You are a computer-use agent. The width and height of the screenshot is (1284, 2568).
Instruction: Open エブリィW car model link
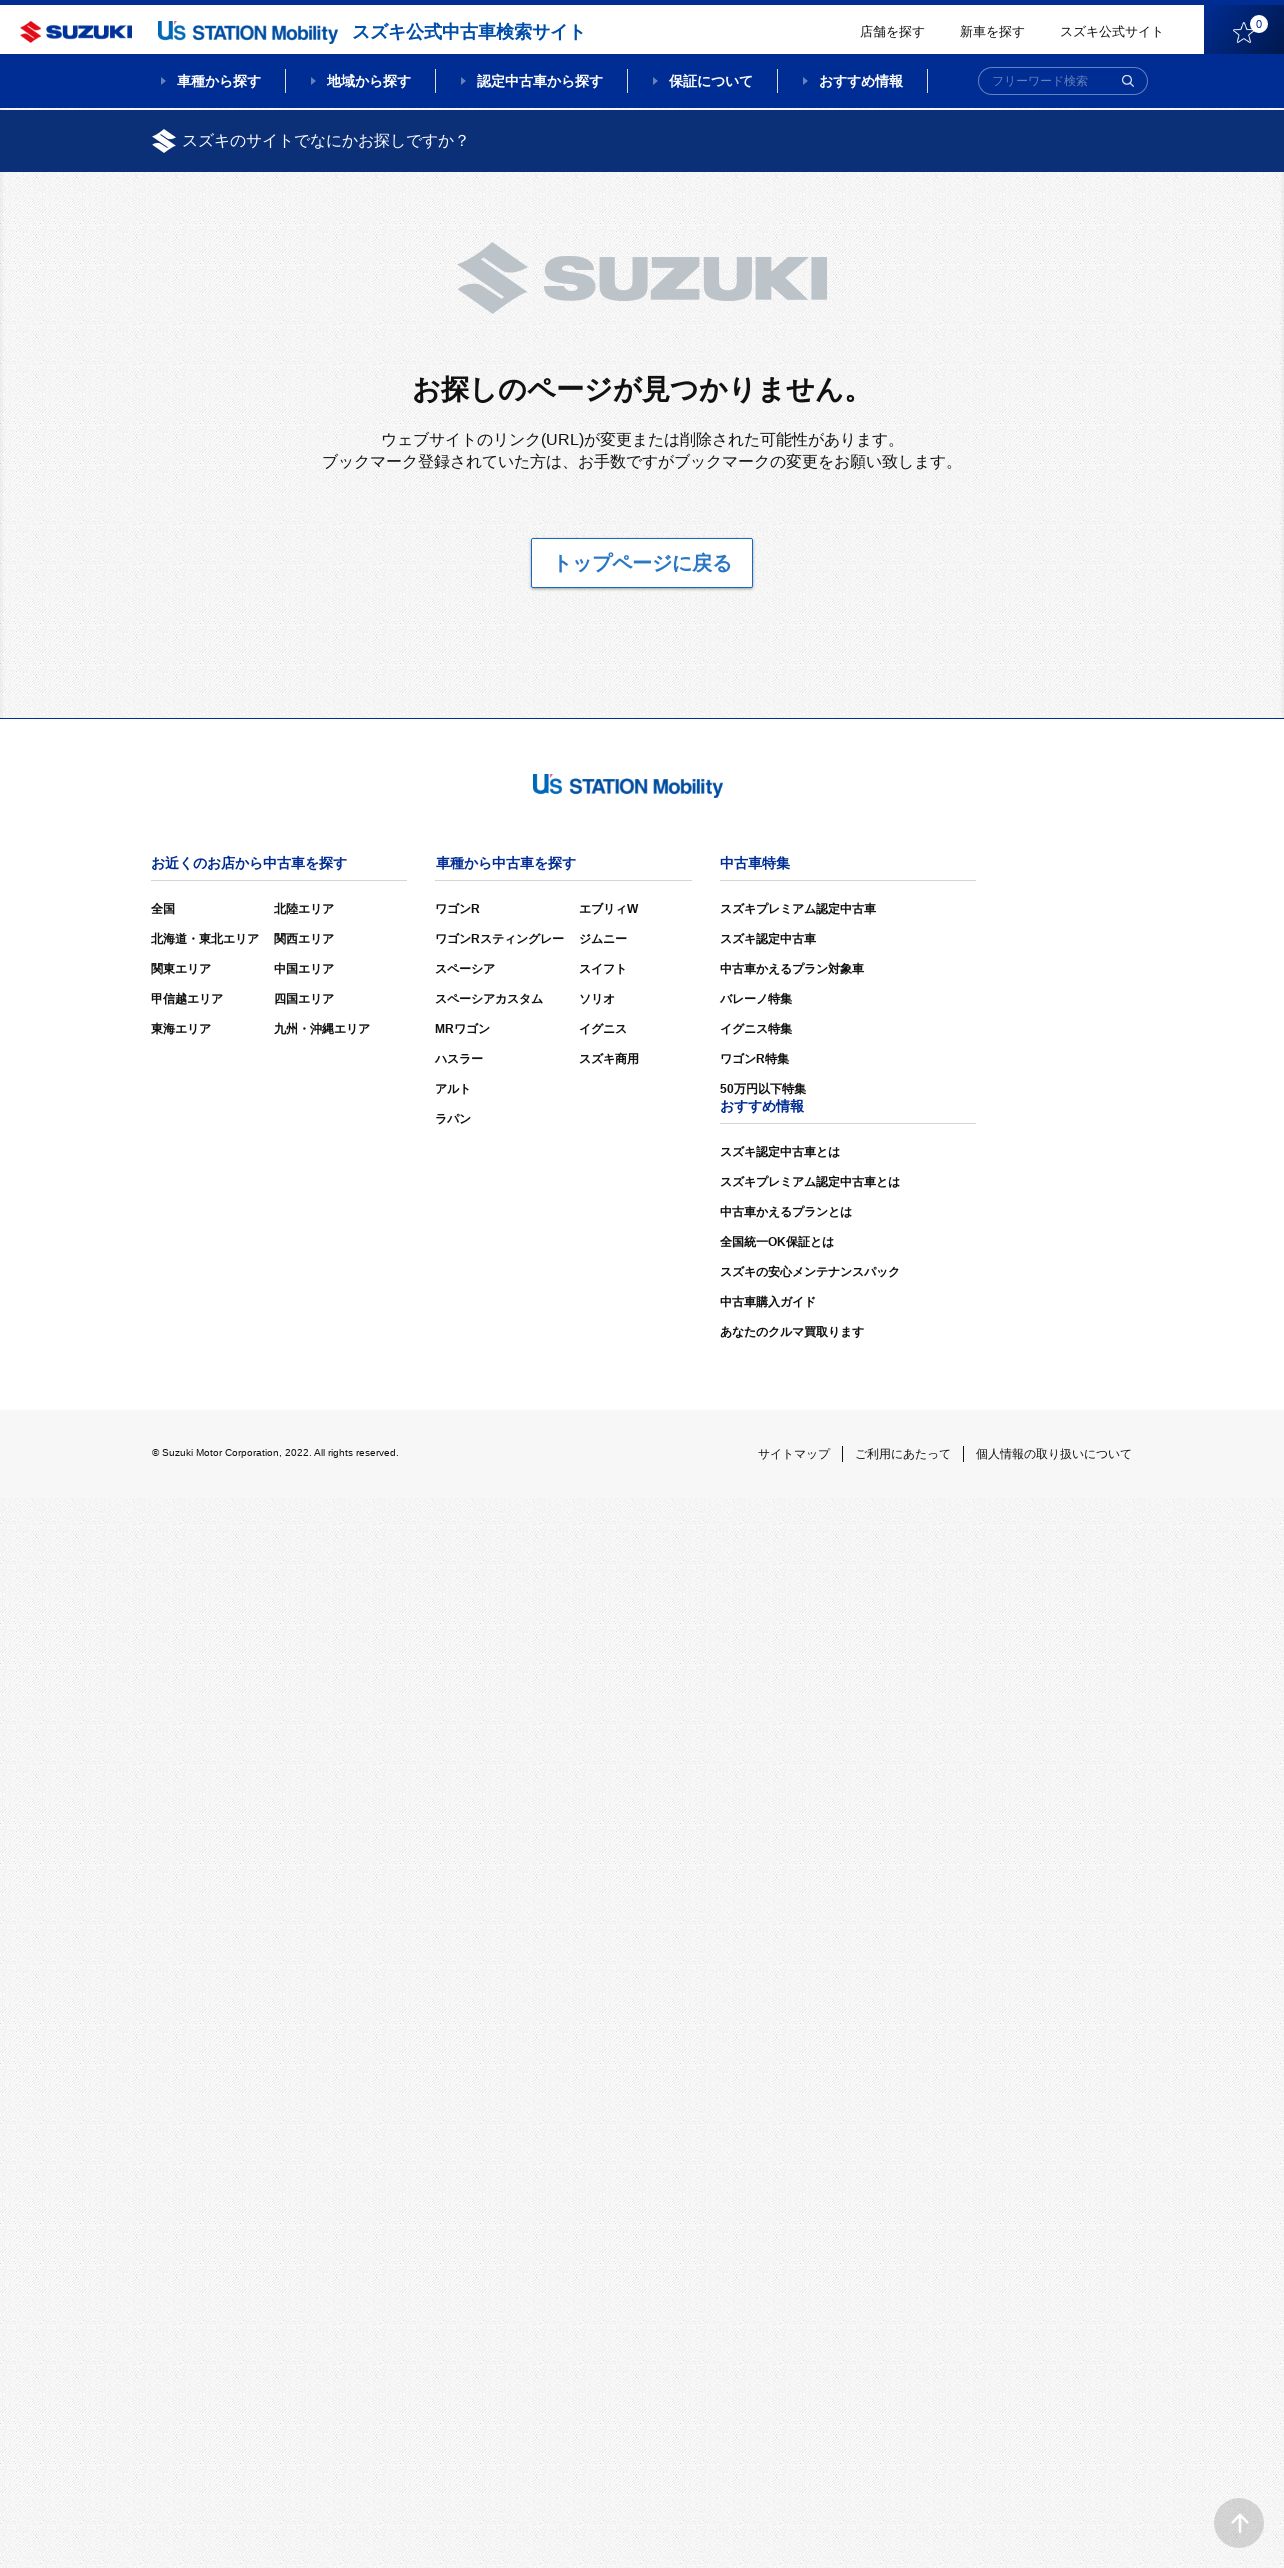608,909
